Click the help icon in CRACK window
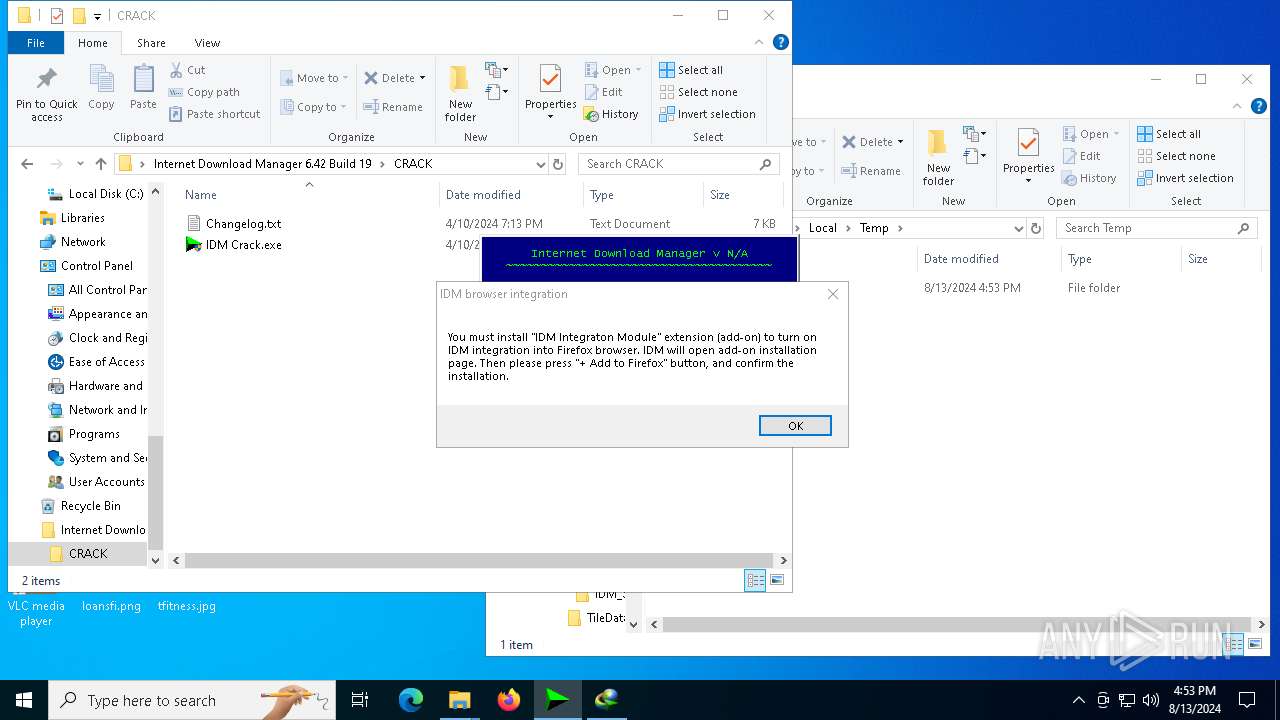 coord(781,43)
